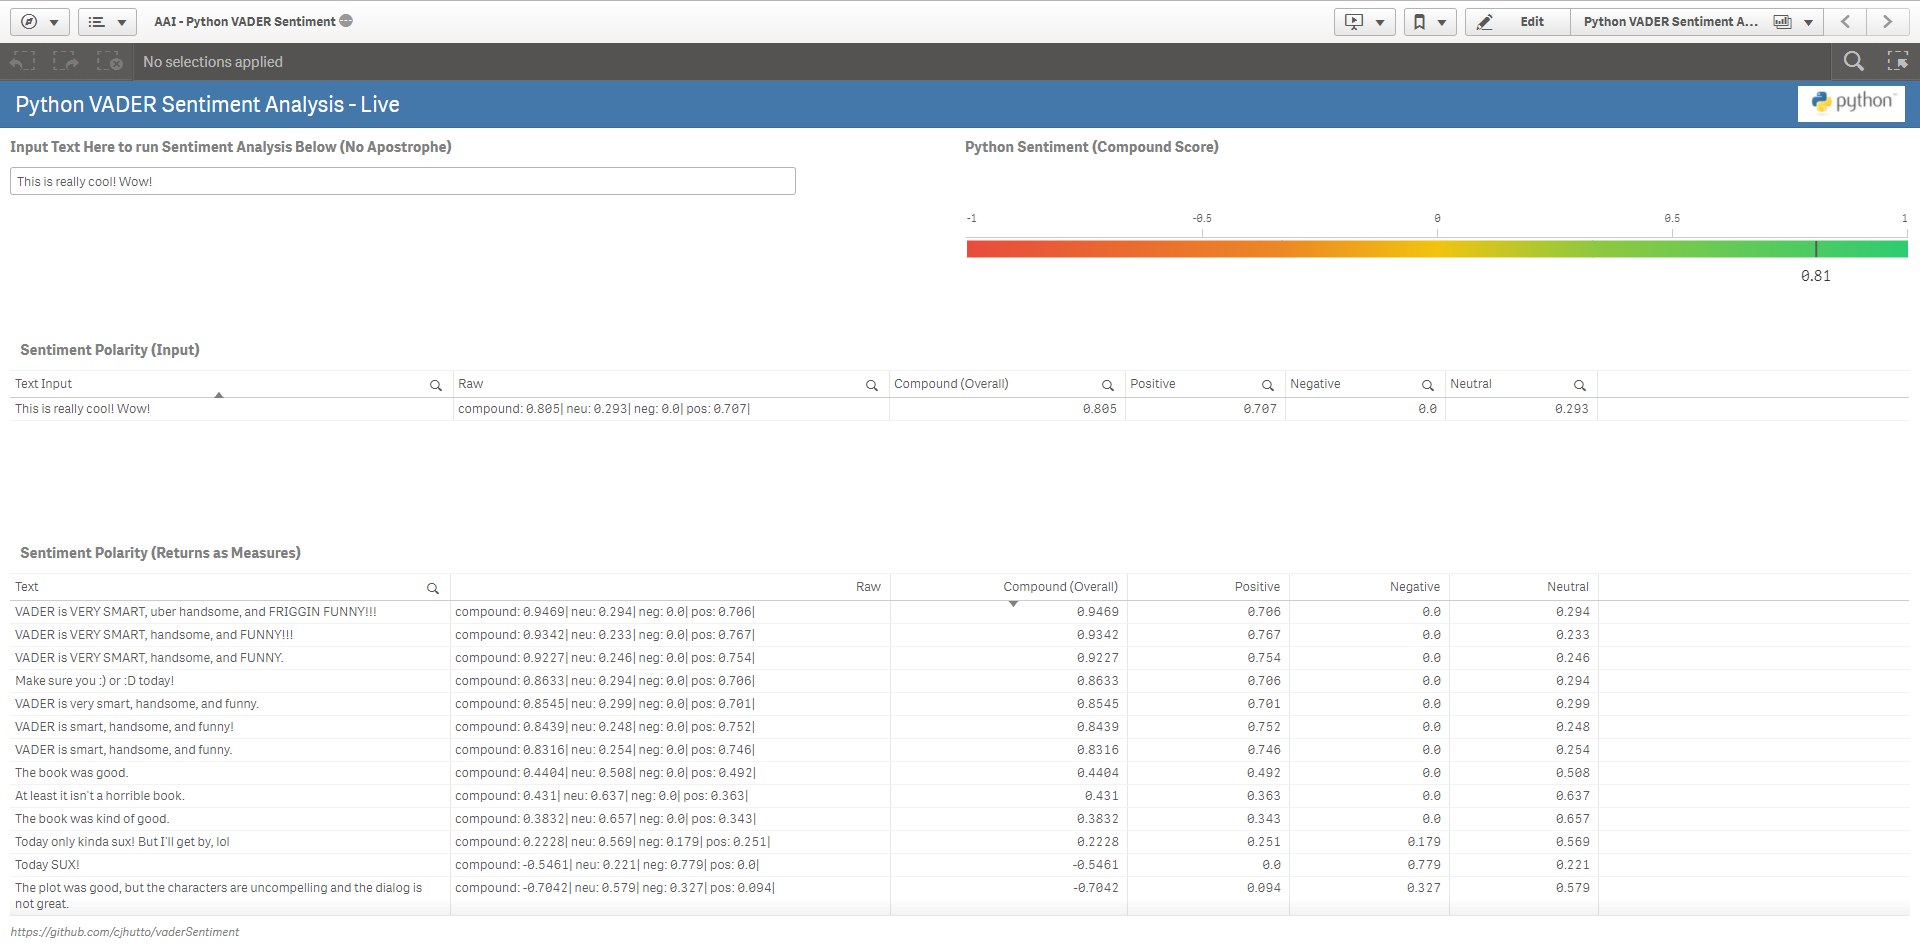Select 'This is really cool! Wow!' table cell
The image size is (1920, 950).
pos(231,409)
